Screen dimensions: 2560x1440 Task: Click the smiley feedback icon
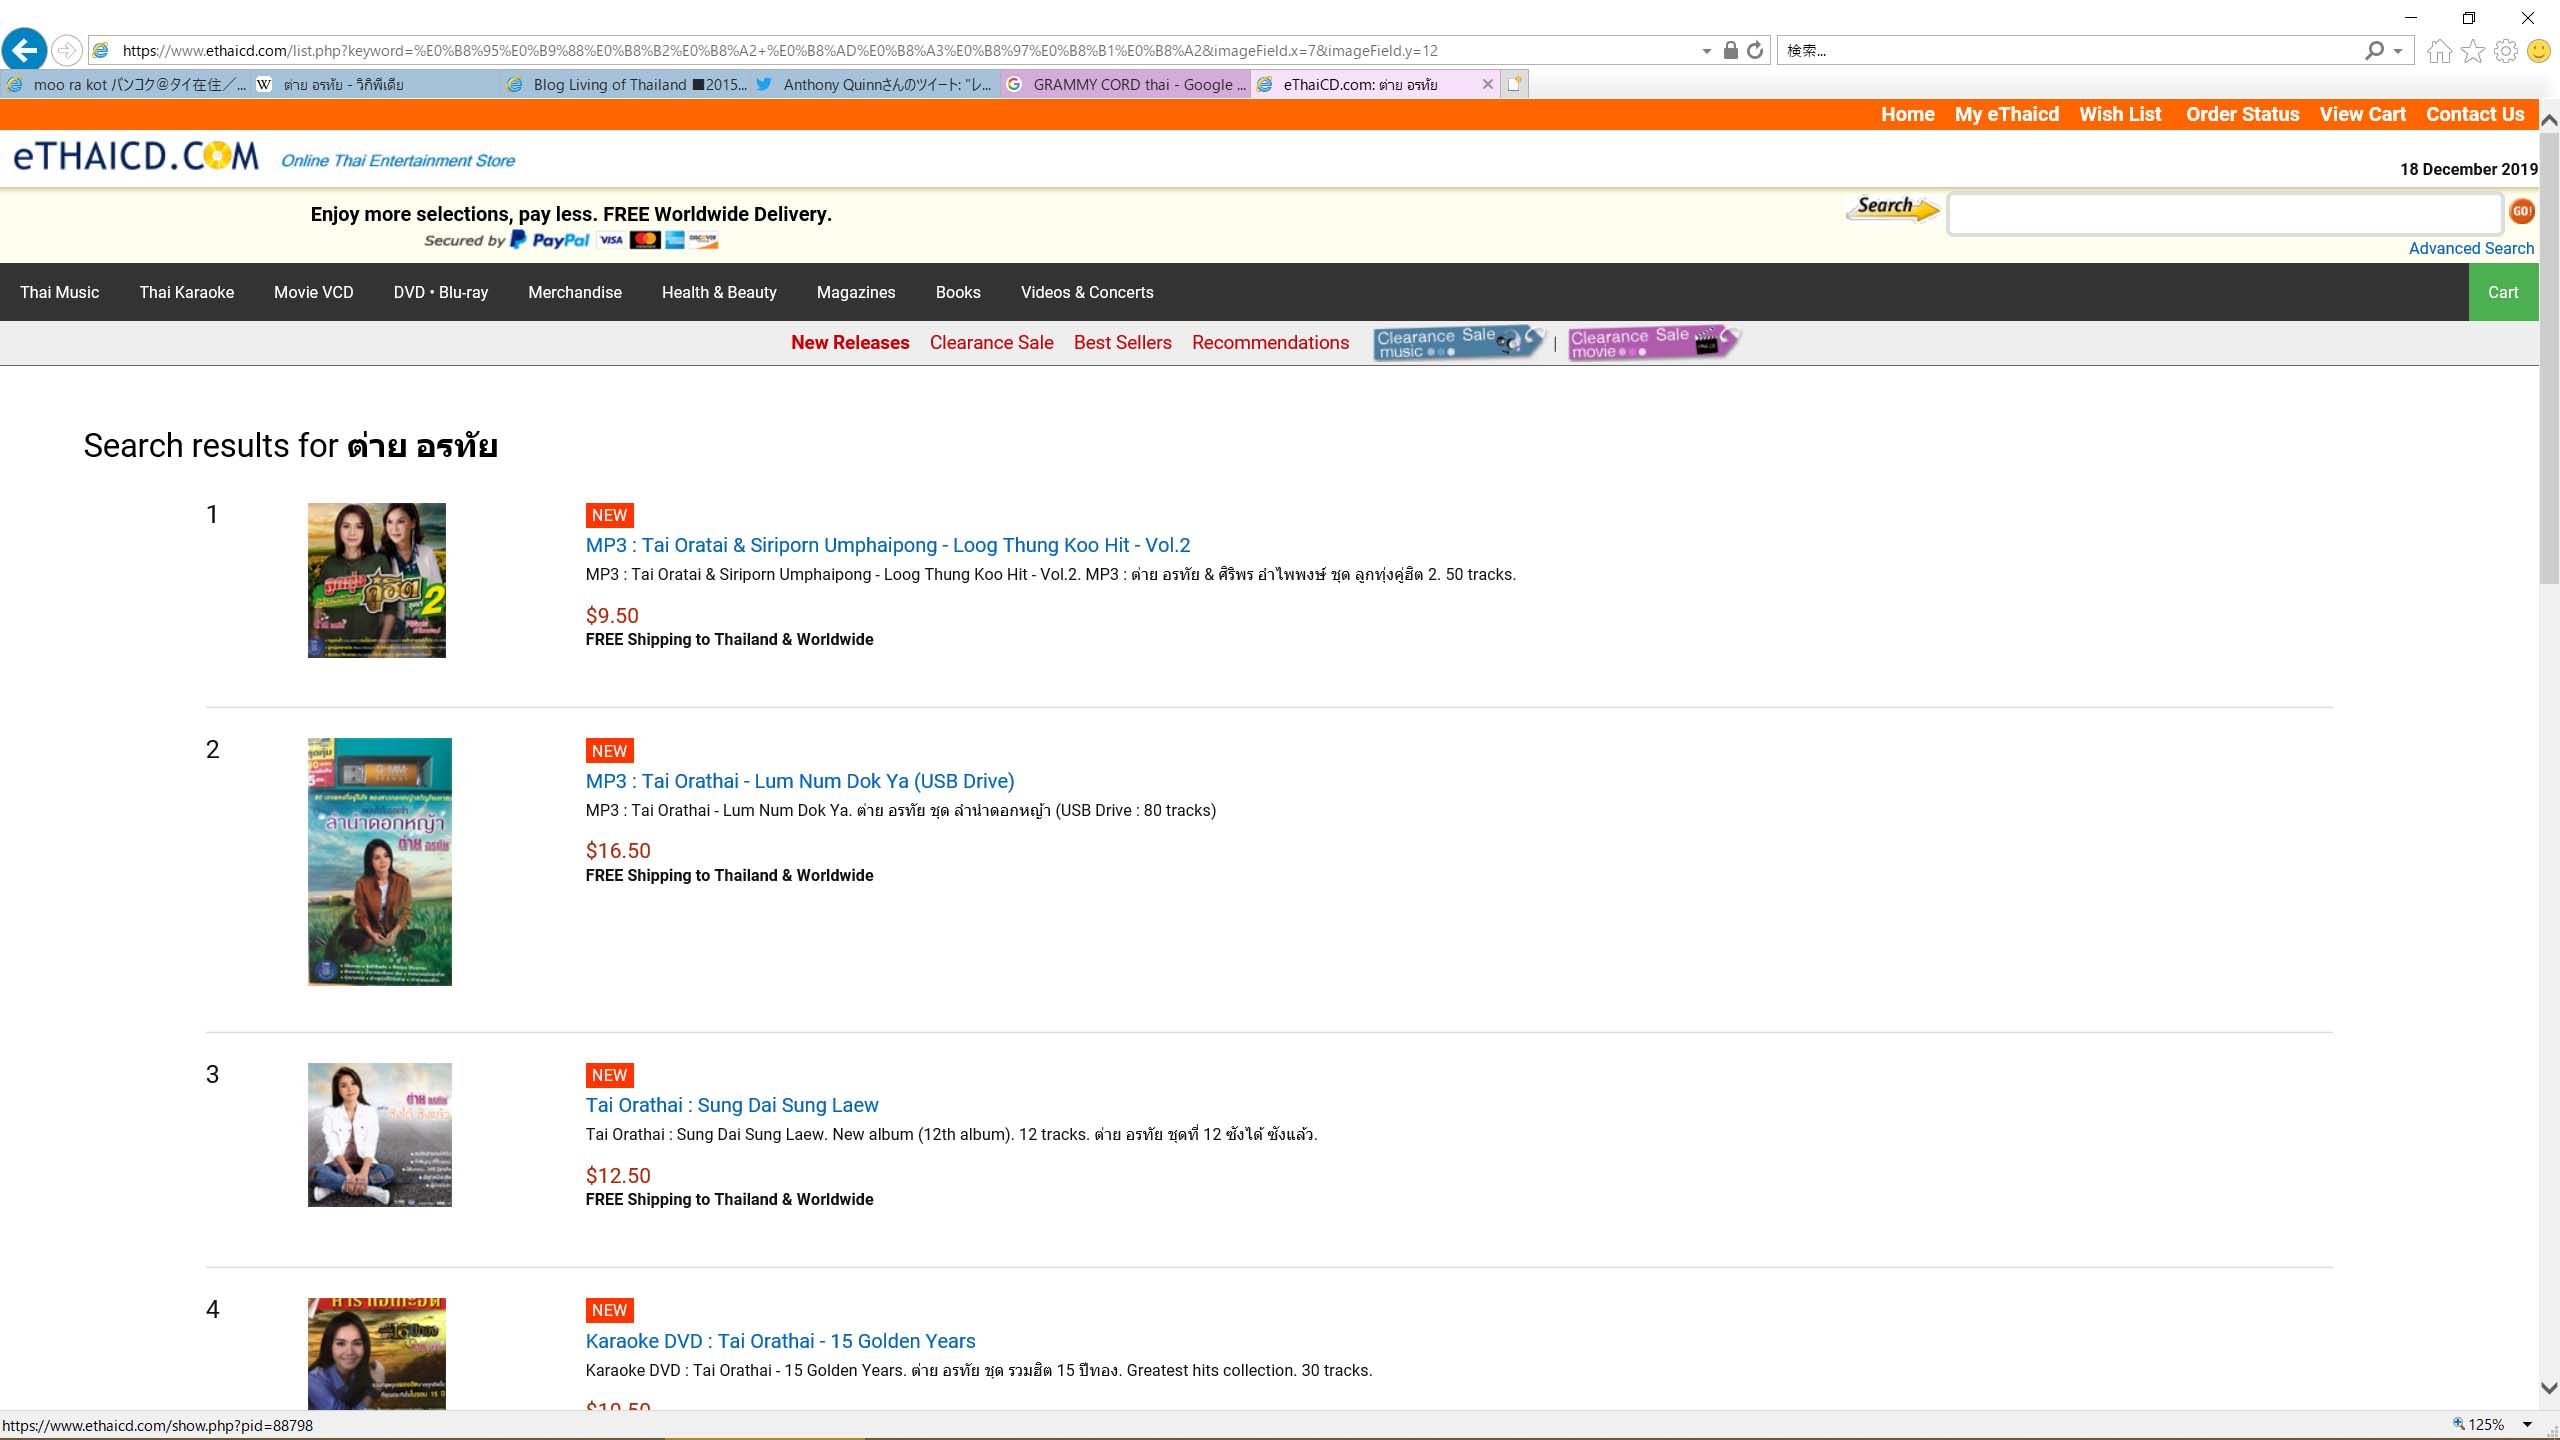pos(2539,50)
